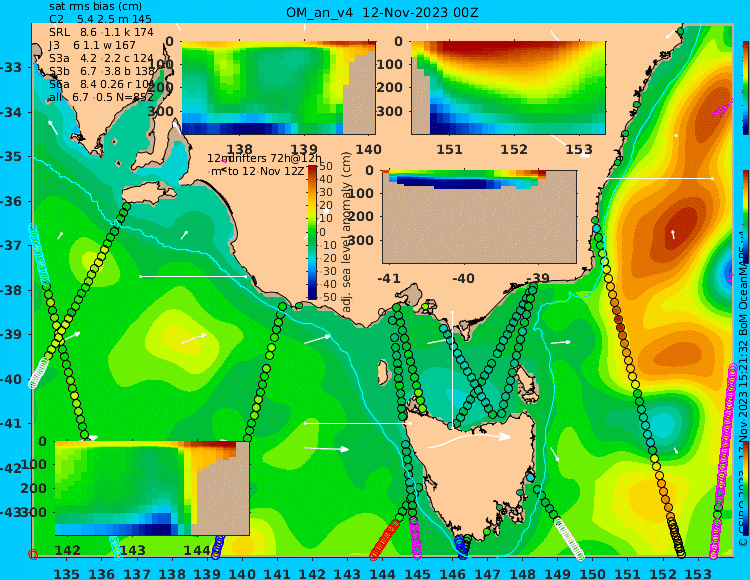The height and width of the screenshot is (580, 750).
Task: Click the longitude axis label 145
Action: (417, 573)
